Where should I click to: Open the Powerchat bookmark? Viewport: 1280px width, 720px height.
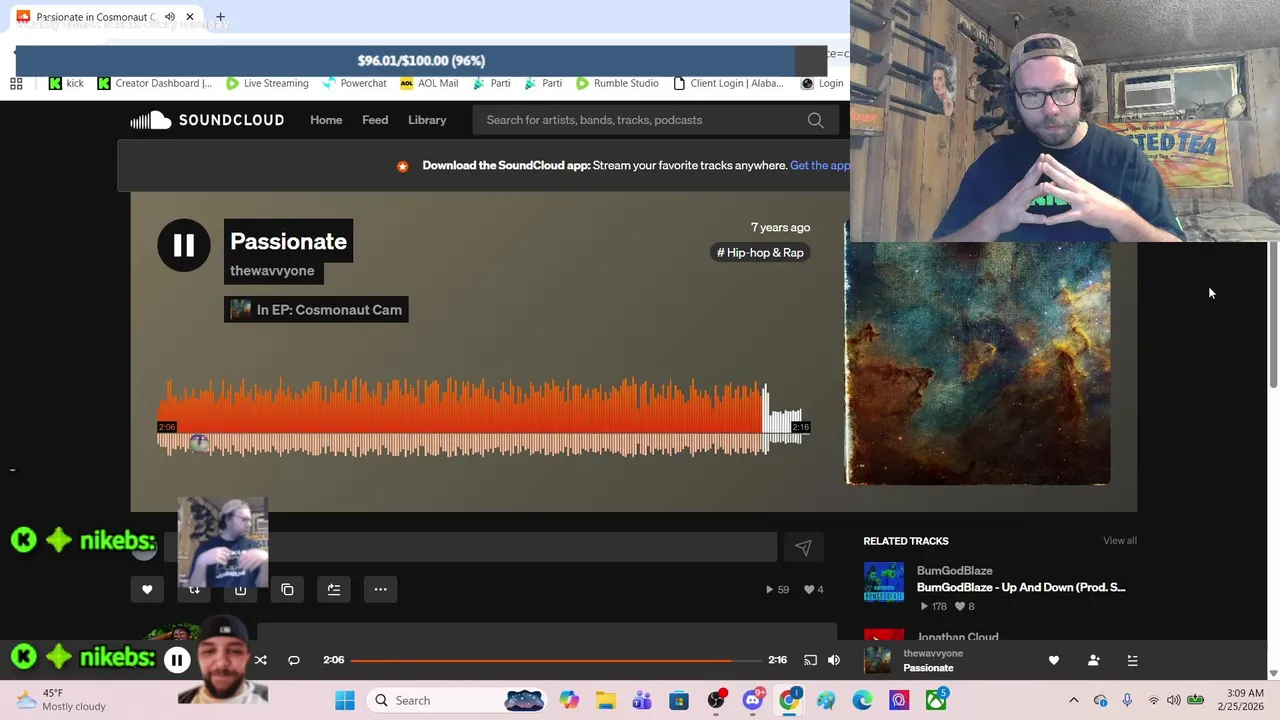pyautogui.click(x=354, y=83)
